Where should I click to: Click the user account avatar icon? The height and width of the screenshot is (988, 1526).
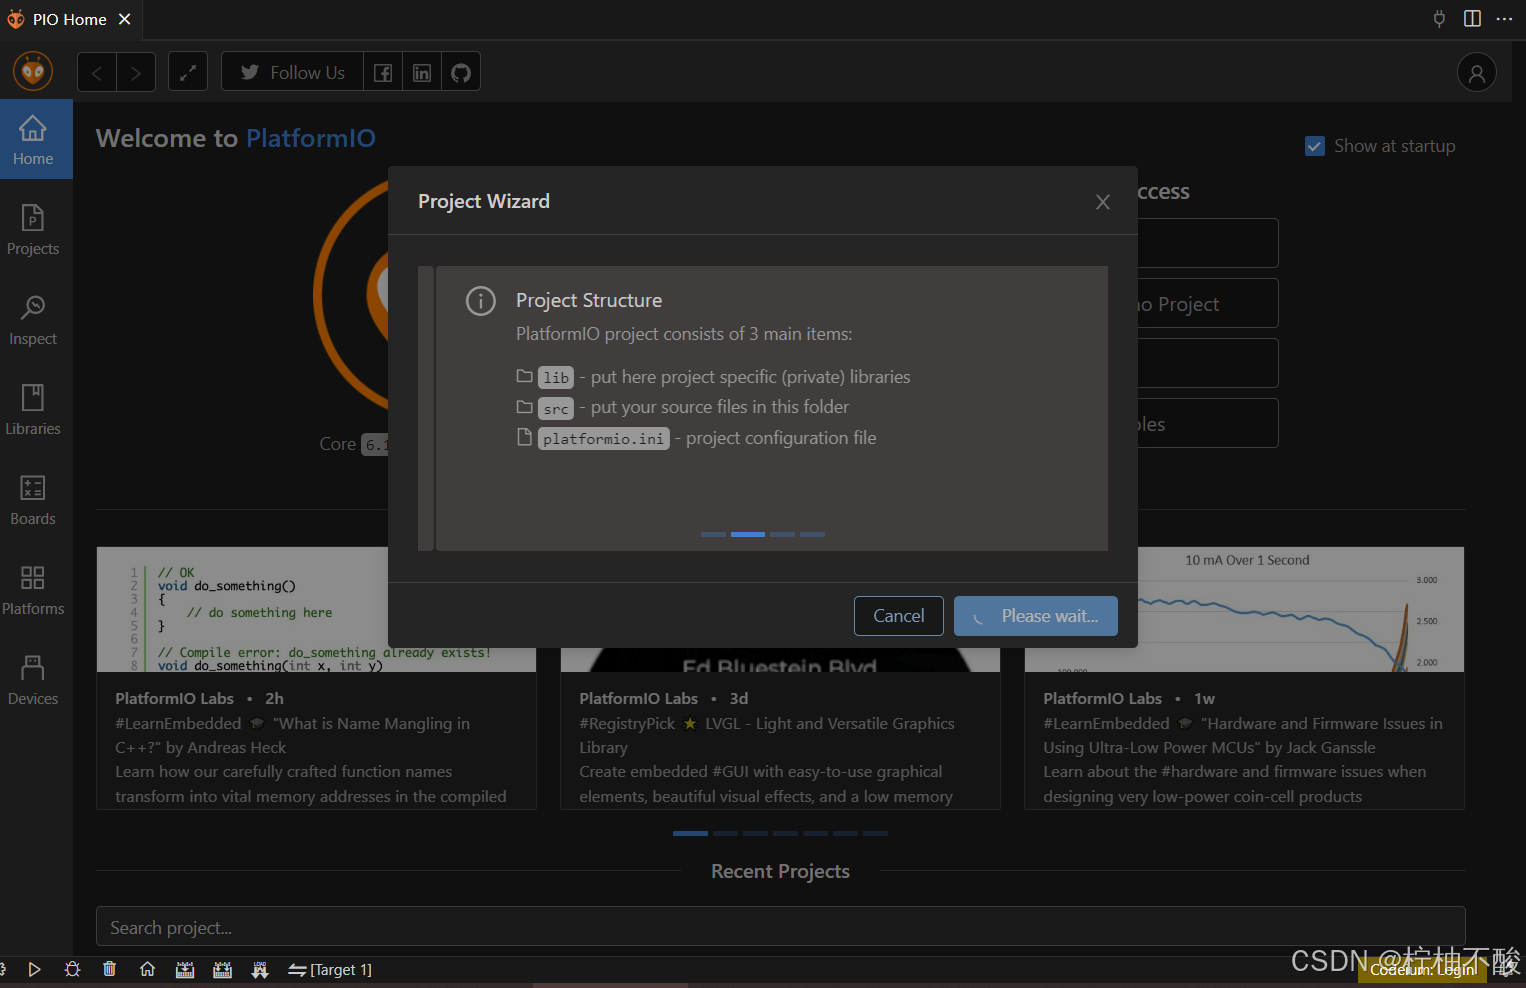click(x=1476, y=72)
